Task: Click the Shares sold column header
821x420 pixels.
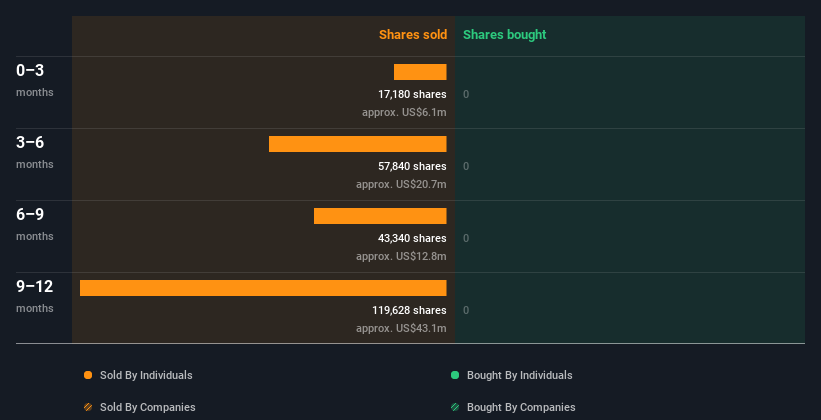Action: pyautogui.click(x=413, y=35)
